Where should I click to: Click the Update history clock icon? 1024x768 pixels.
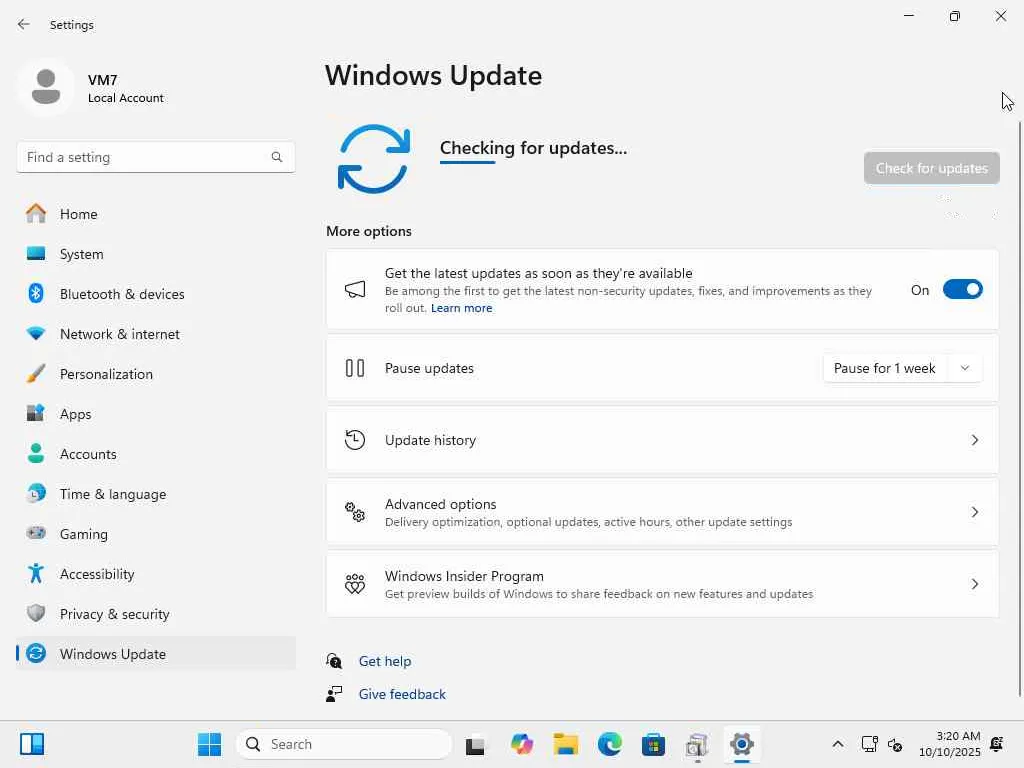coord(355,440)
